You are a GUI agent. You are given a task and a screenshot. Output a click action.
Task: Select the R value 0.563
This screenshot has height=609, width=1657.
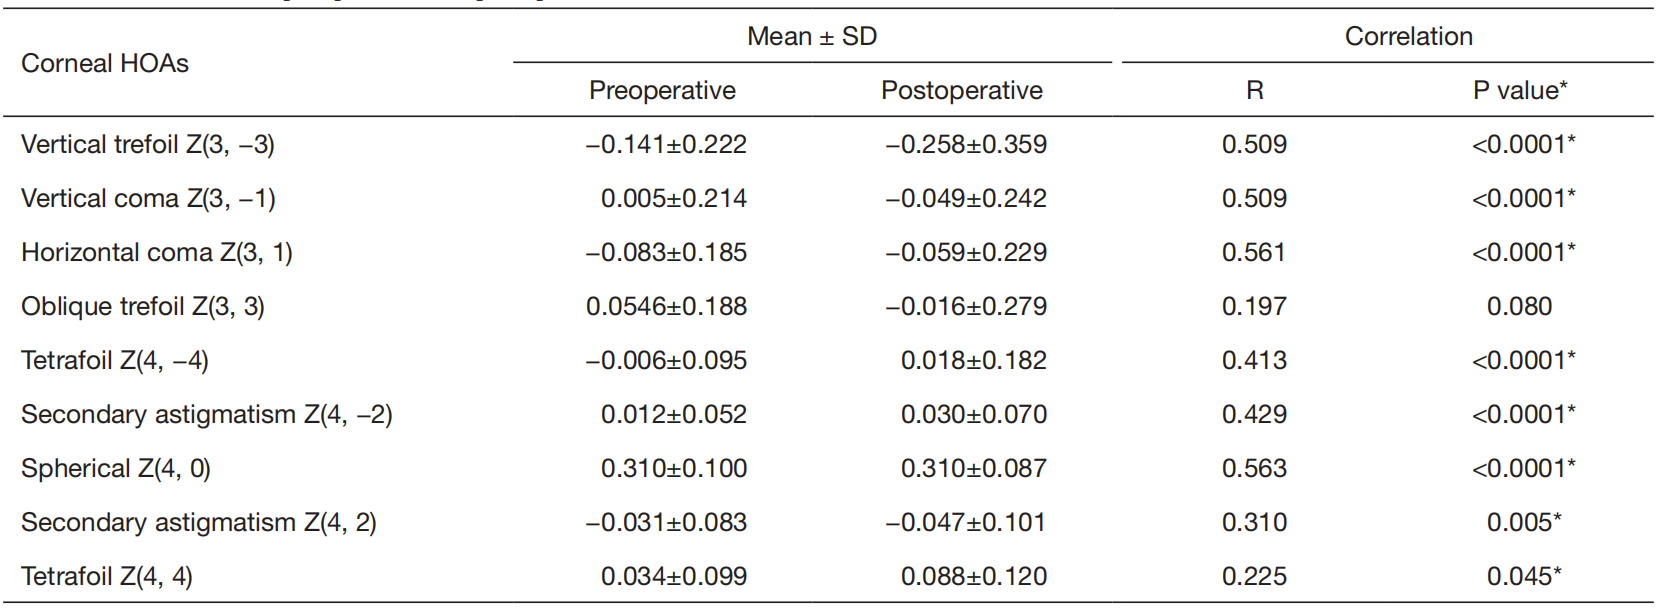click(x=1254, y=469)
